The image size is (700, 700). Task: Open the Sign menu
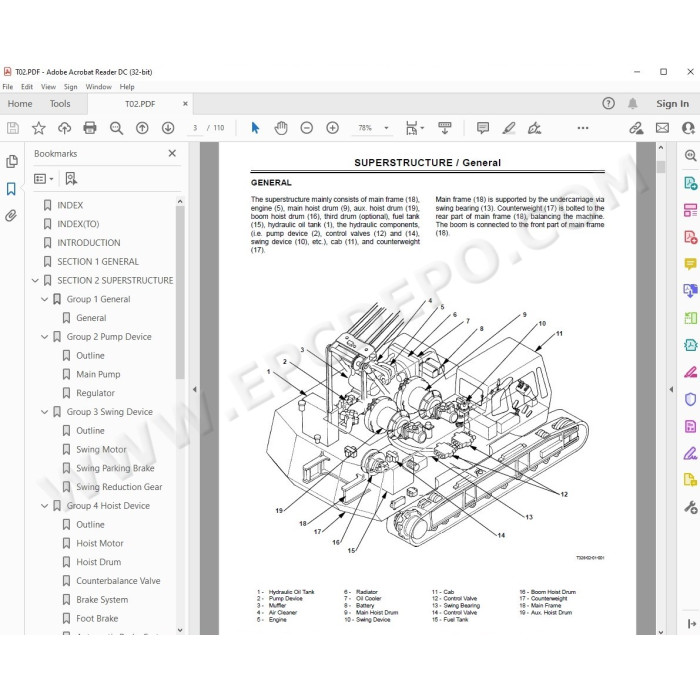[x=71, y=87]
